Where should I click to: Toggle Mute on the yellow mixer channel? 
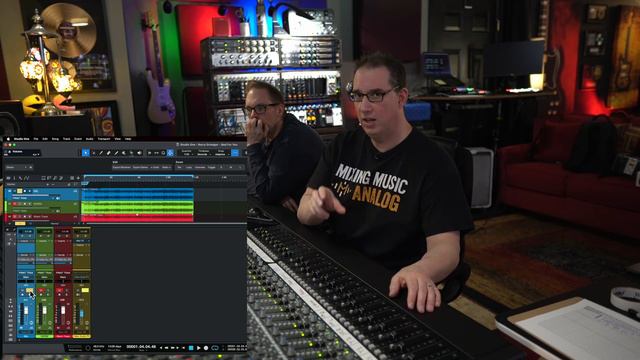tap(78, 290)
